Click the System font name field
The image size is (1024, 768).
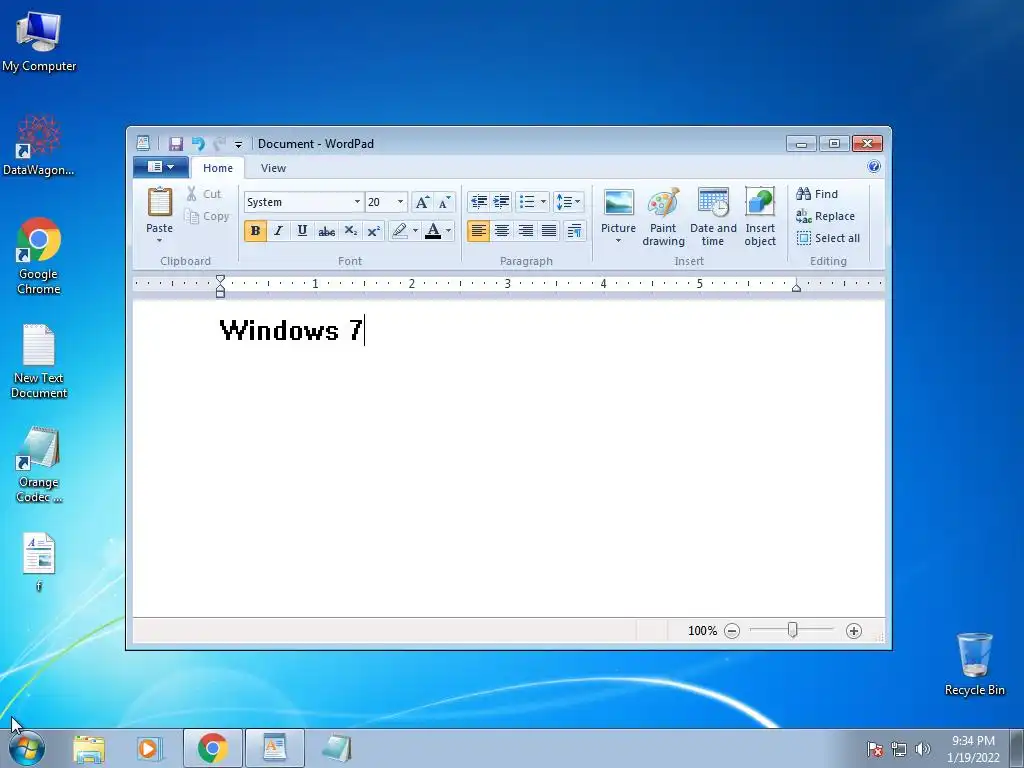[298, 202]
